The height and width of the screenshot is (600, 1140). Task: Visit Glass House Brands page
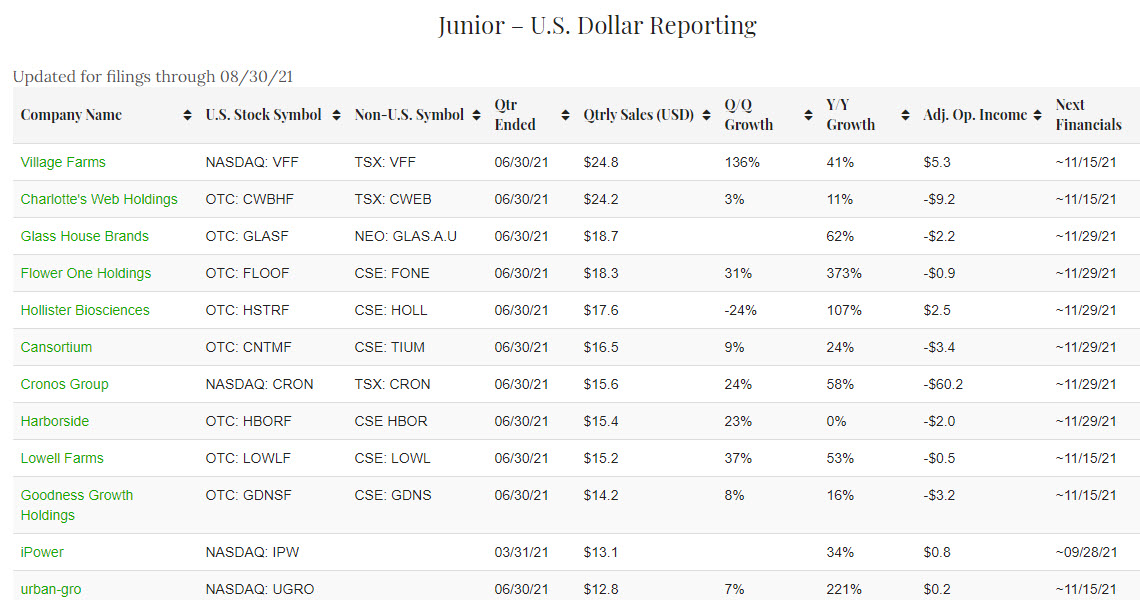coord(84,236)
